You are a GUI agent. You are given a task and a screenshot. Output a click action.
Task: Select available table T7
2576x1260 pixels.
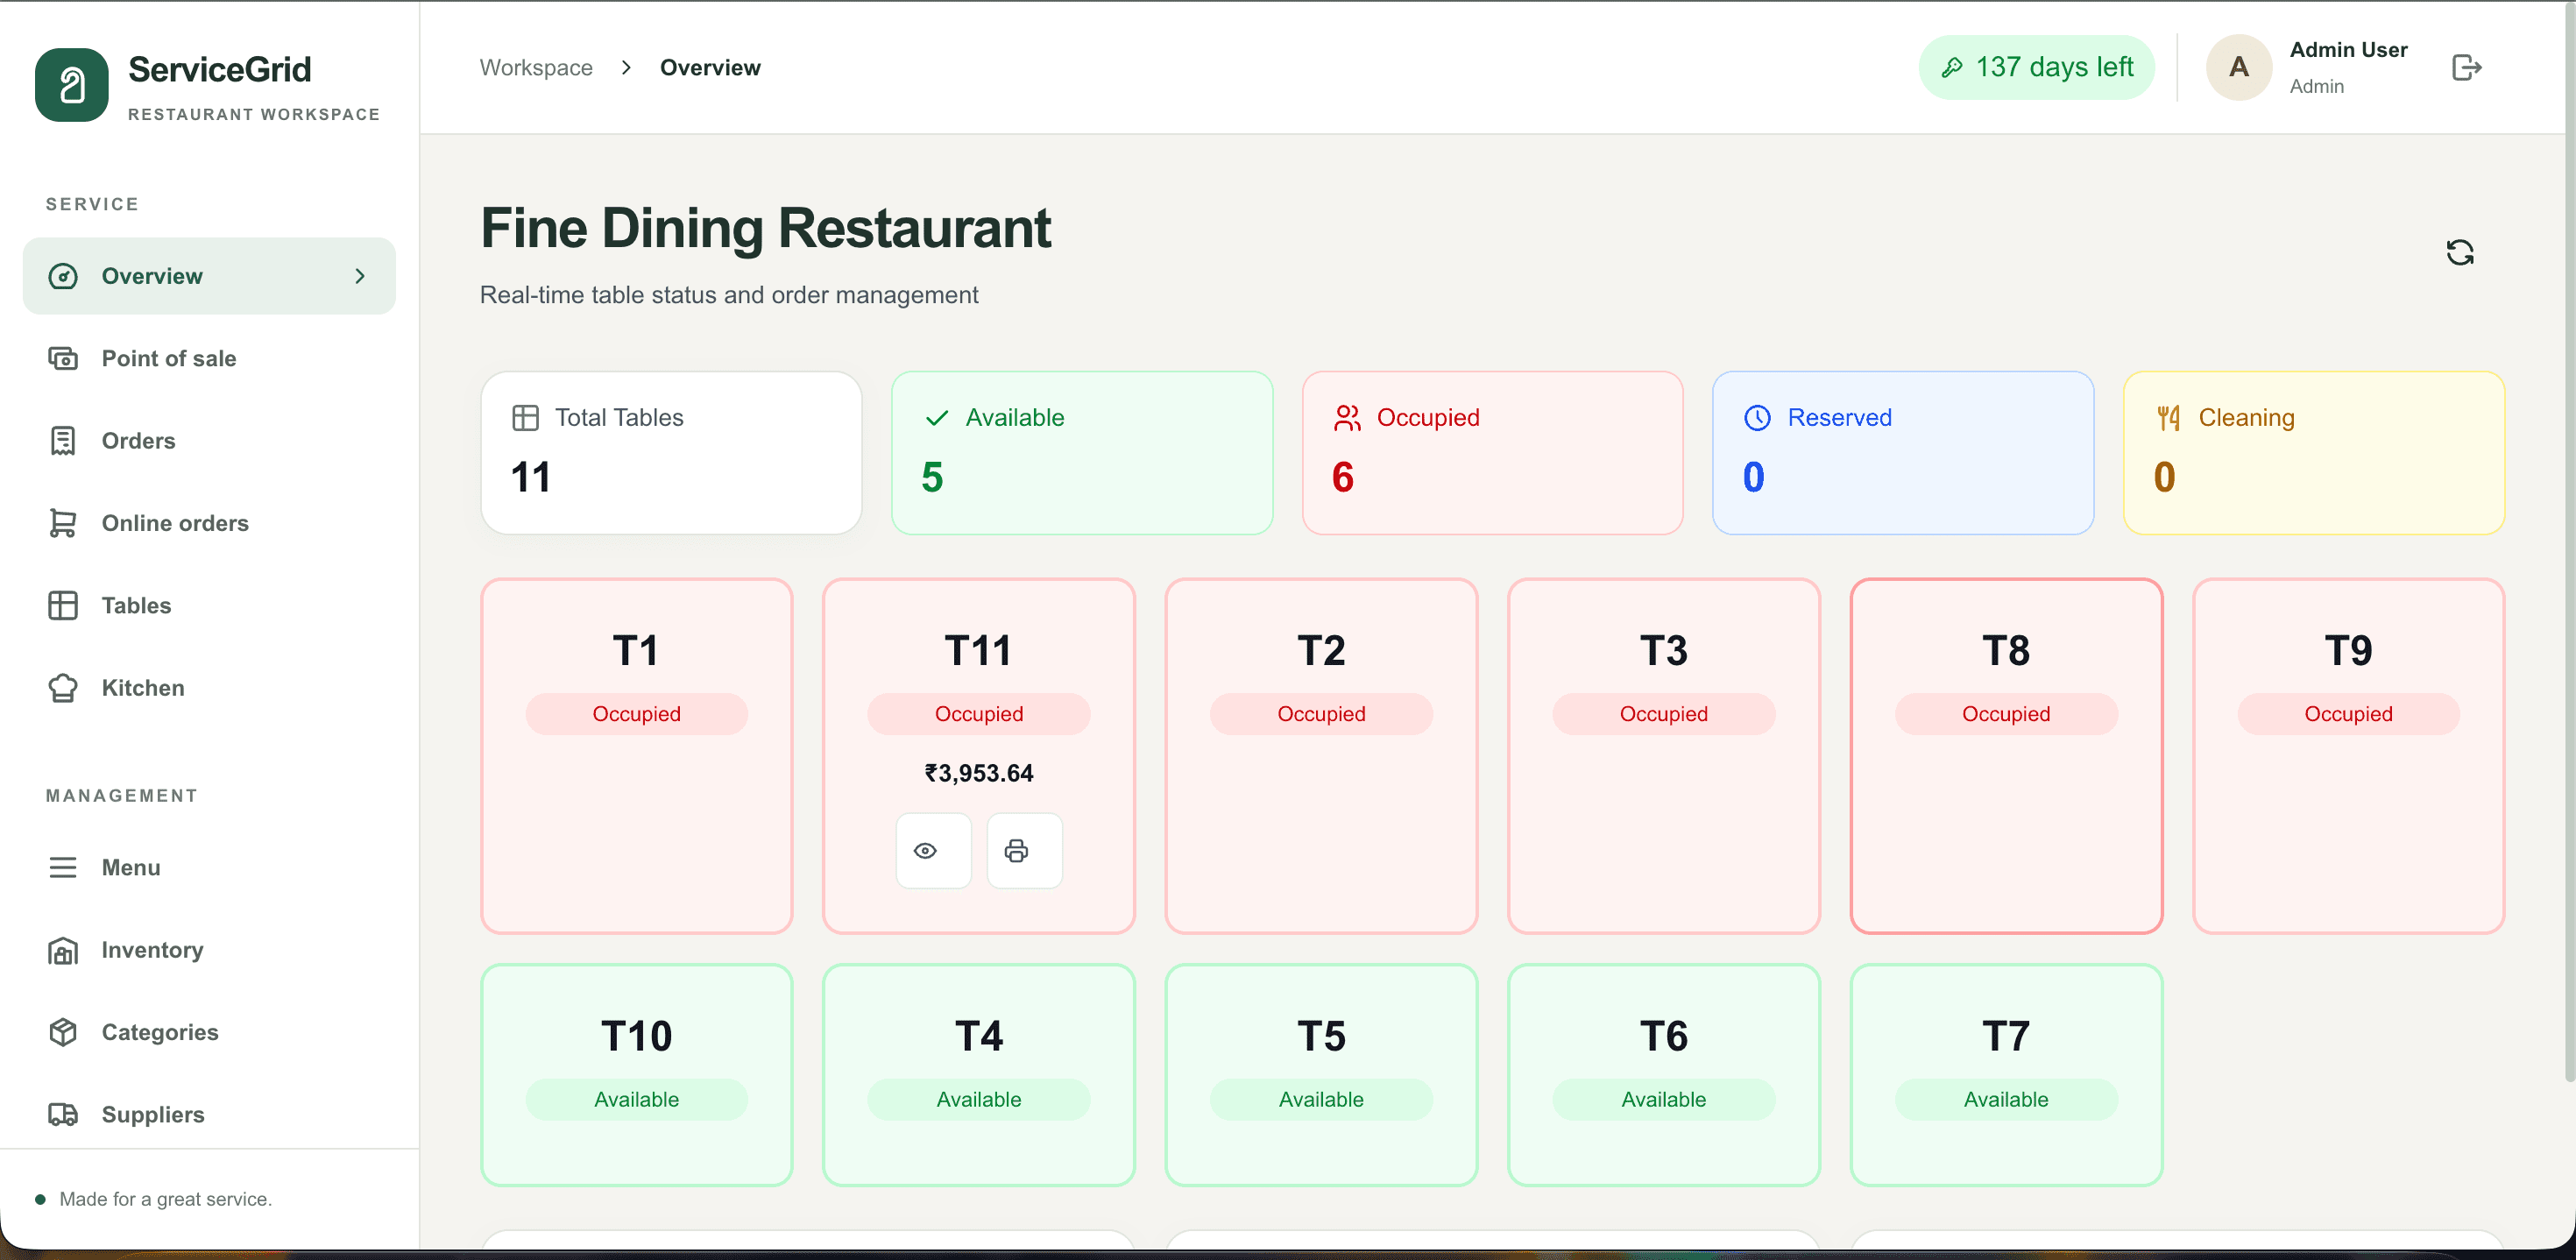point(2006,1075)
